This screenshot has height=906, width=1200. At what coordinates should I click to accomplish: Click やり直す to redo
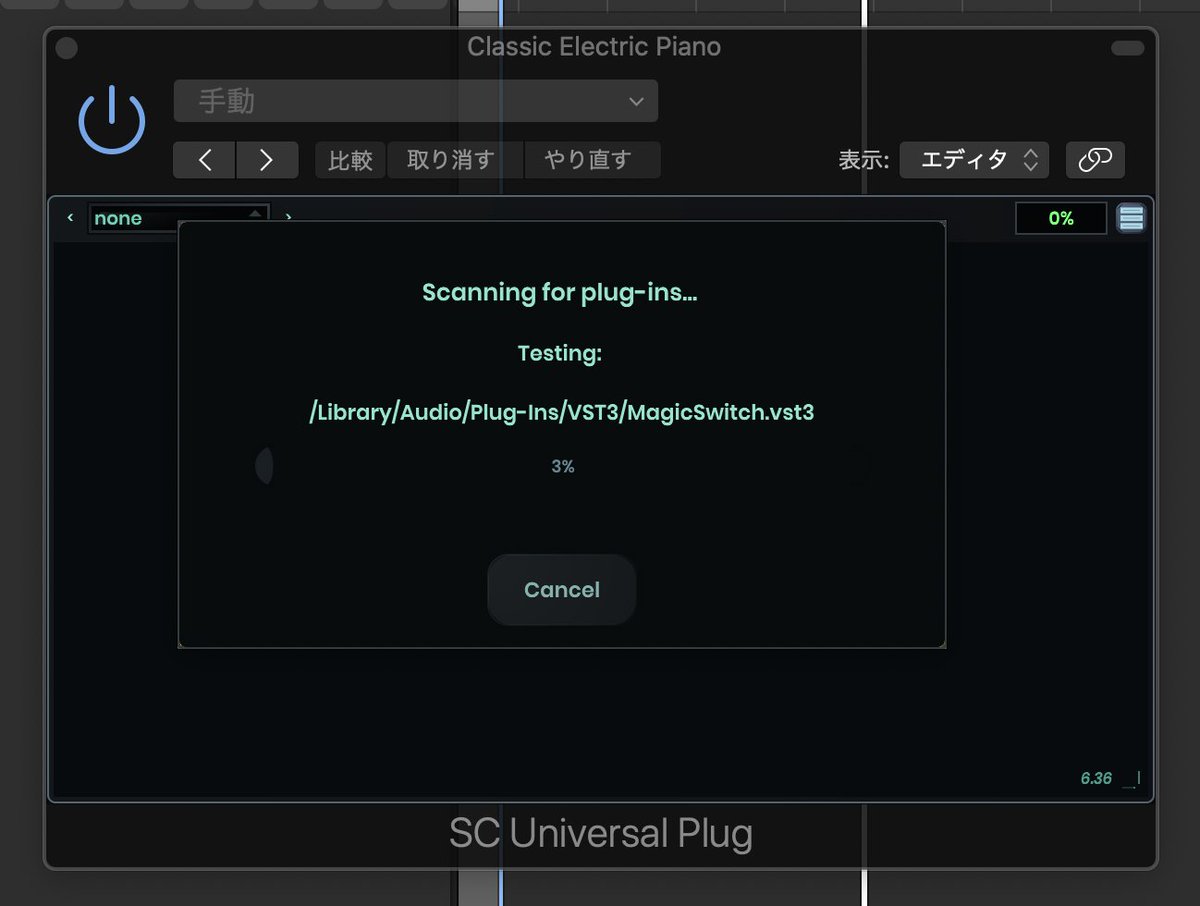click(592, 159)
